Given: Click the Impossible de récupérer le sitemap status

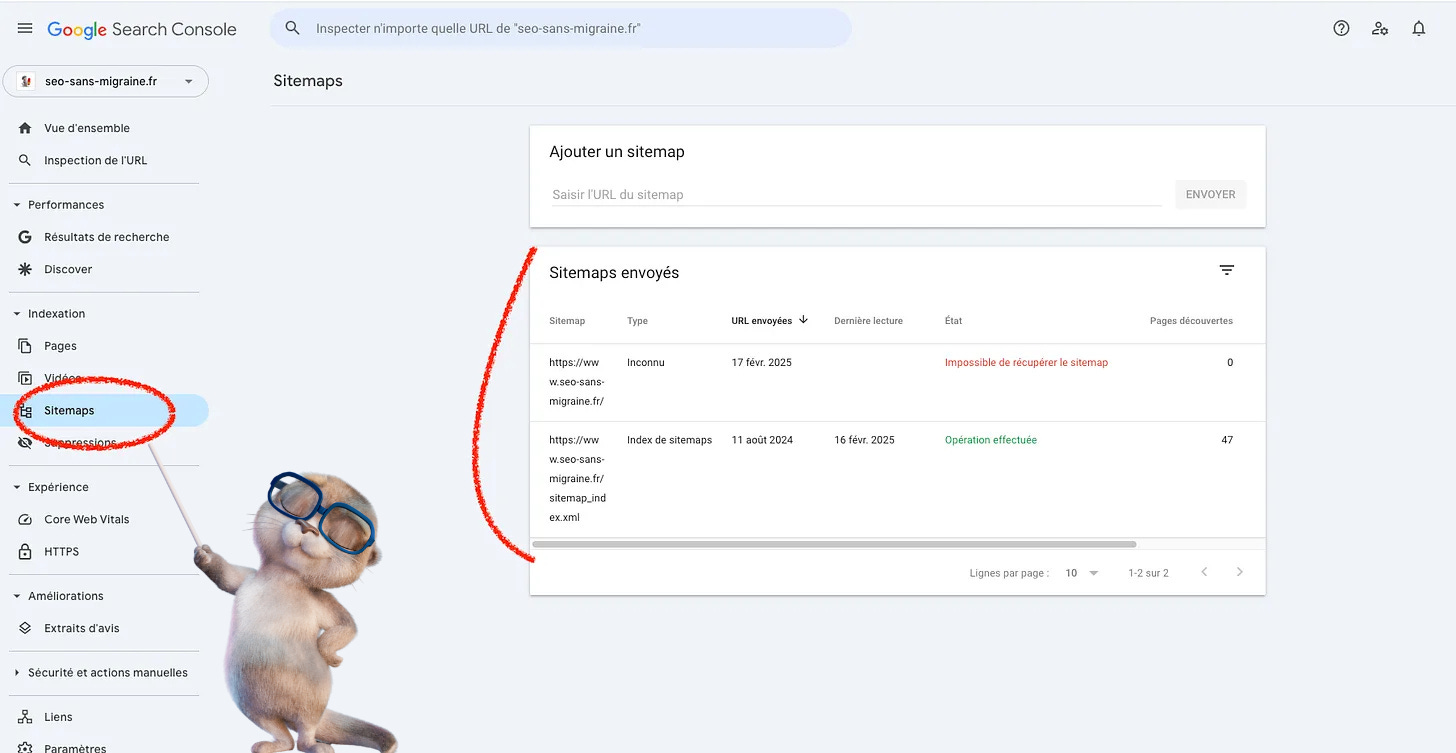Looking at the screenshot, I should [1026, 362].
